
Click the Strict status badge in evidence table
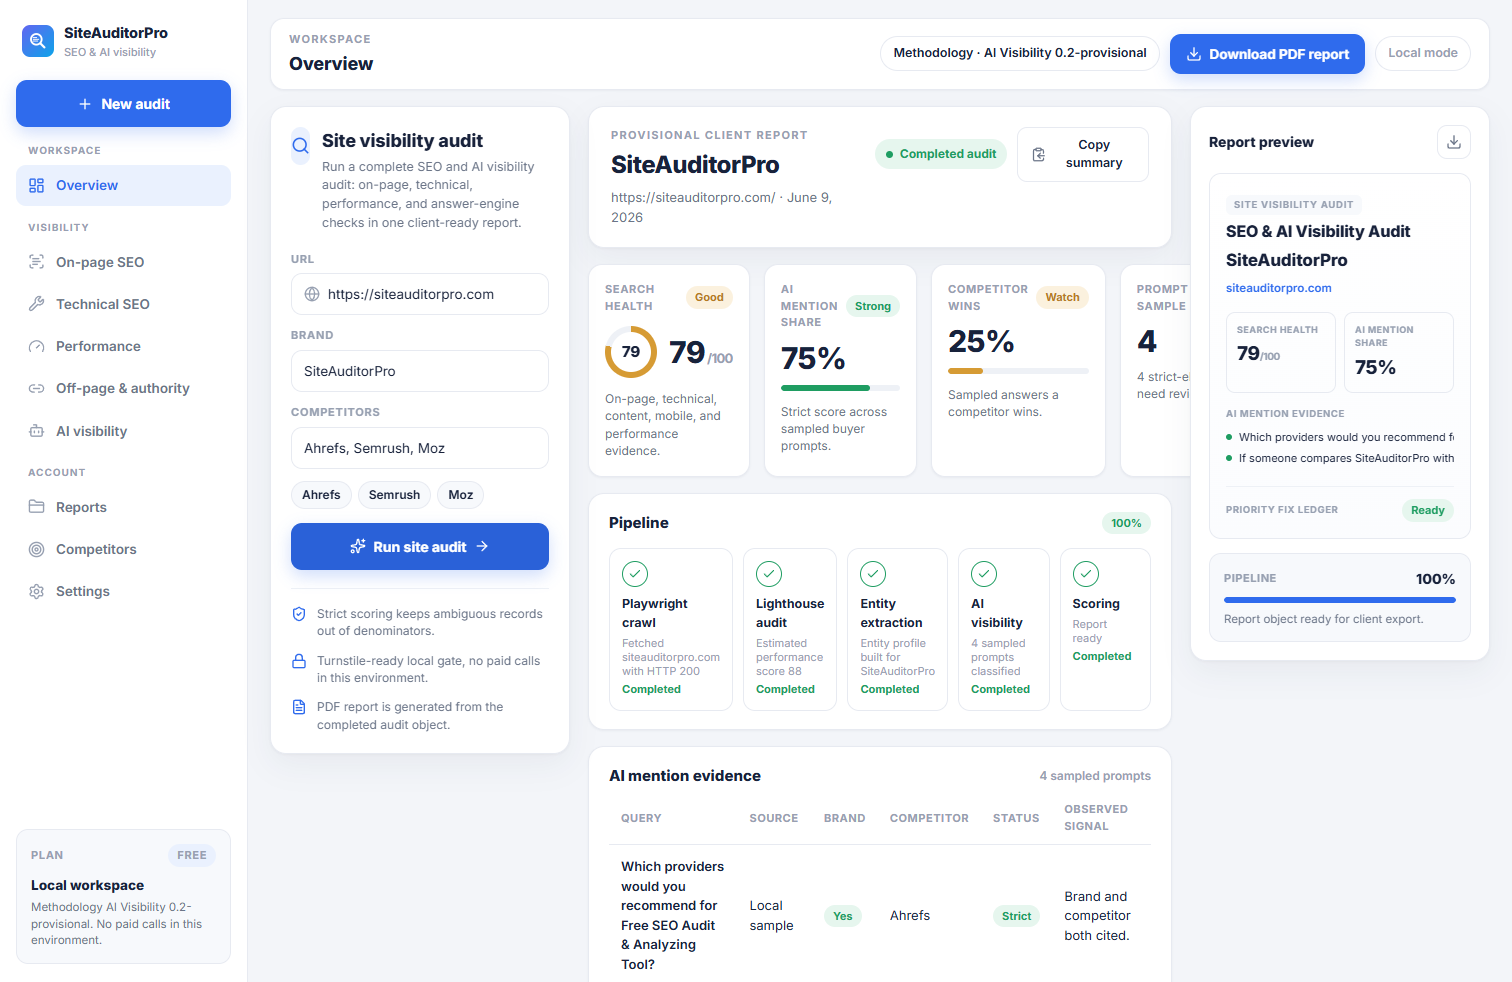pos(1016,916)
